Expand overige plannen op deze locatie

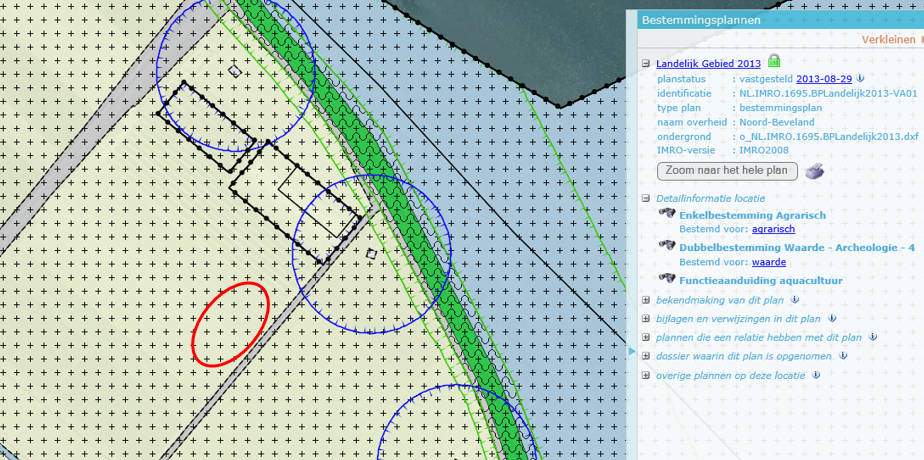click(x=646, y=376)
